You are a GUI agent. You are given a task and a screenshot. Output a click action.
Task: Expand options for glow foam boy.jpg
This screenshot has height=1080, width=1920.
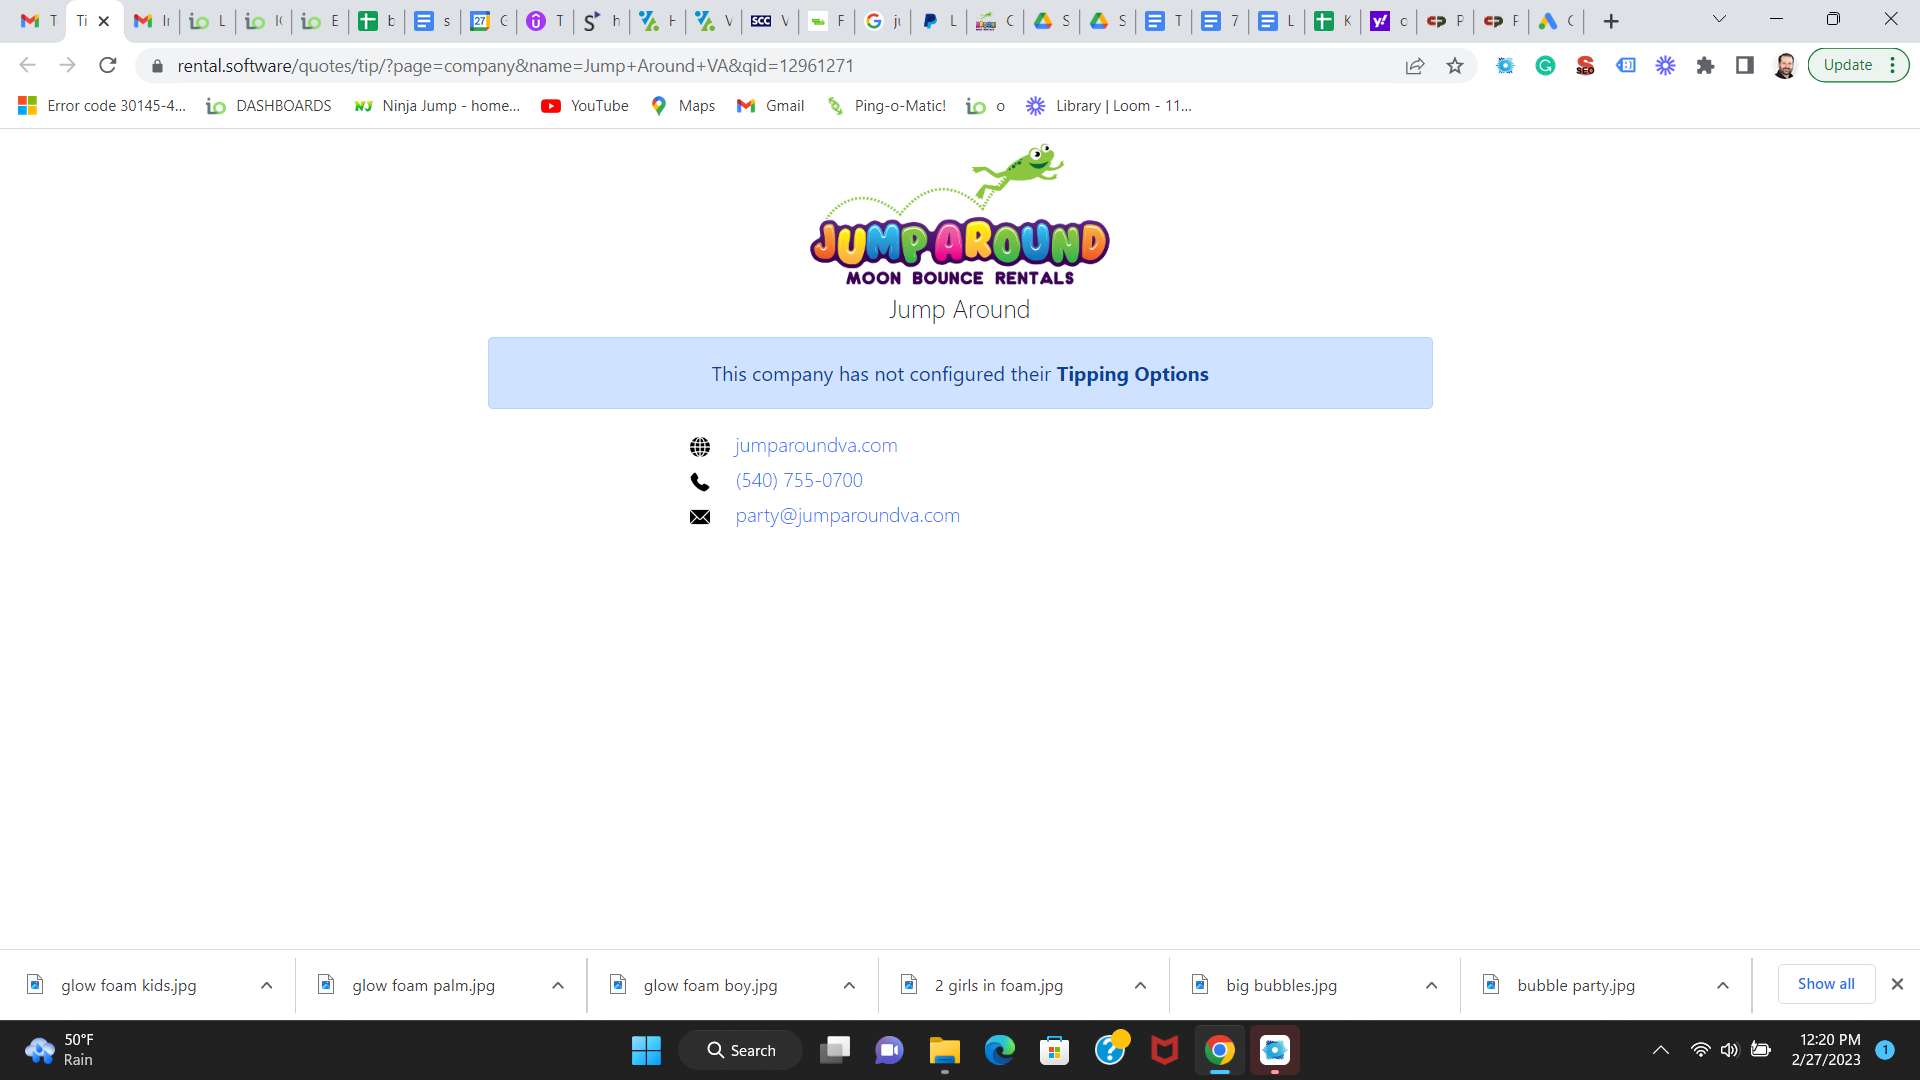[849, 985]
